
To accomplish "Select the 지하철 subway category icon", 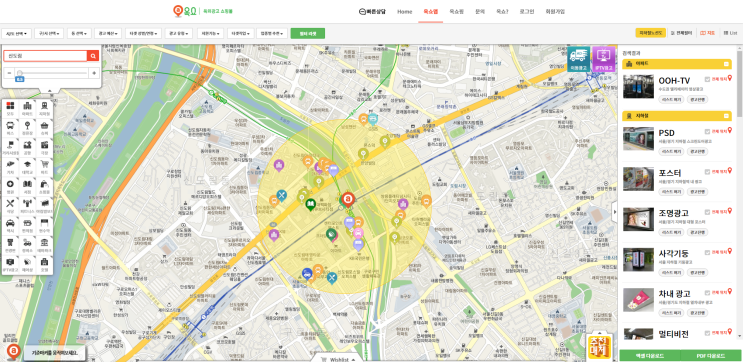I will [45, 108].
